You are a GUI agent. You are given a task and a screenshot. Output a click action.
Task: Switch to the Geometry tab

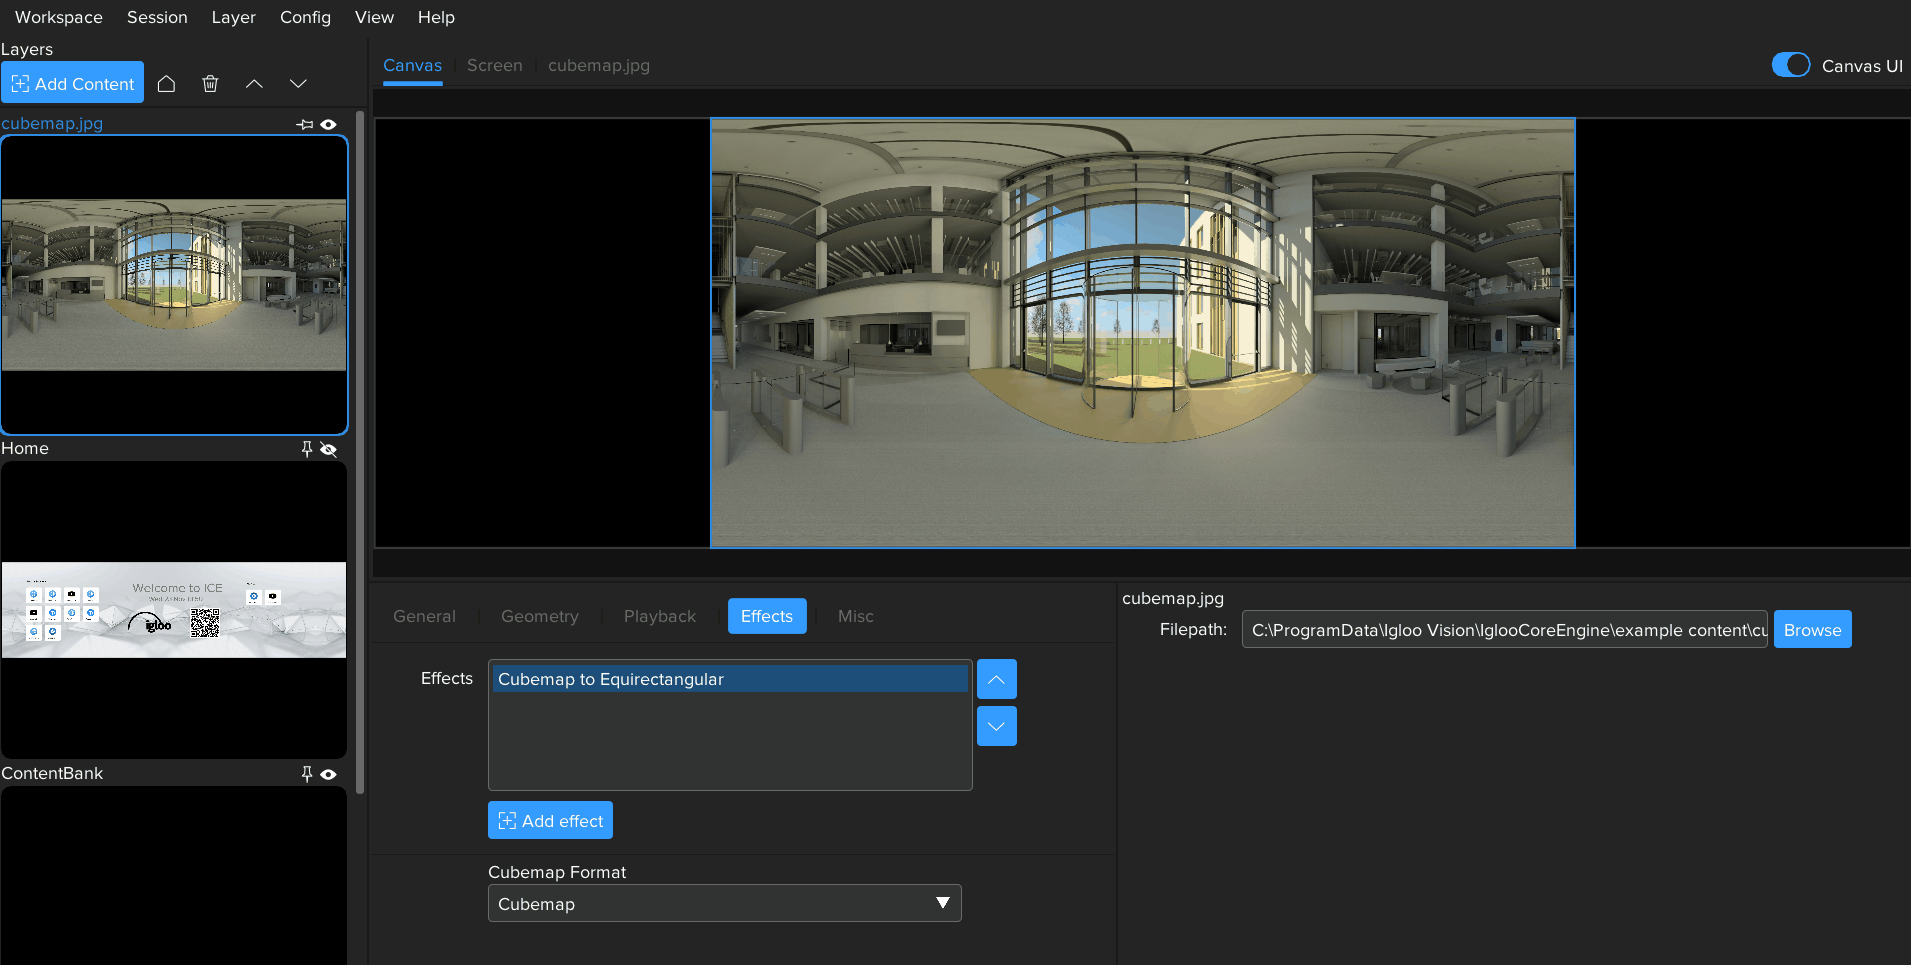pyautogui.click(x=539, y=616)
